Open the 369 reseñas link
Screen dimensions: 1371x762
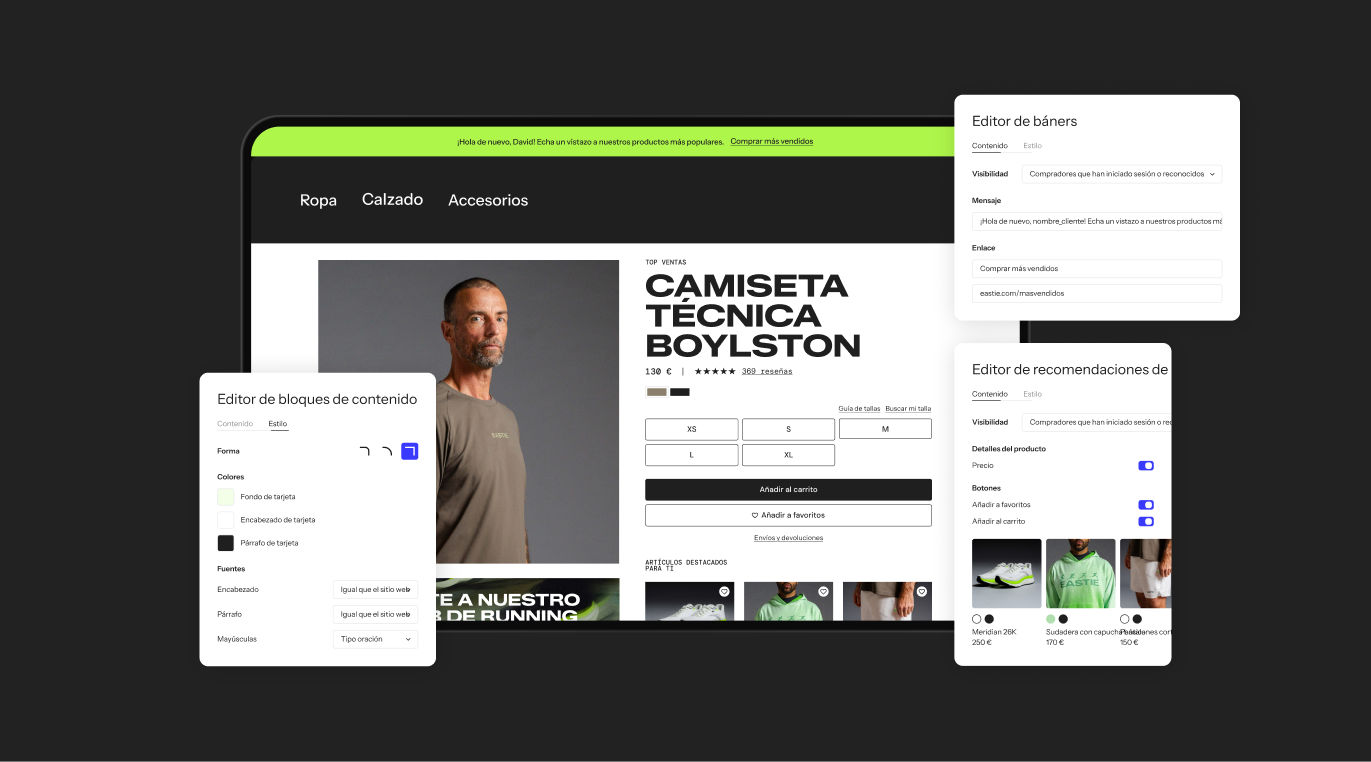(767, 371)
